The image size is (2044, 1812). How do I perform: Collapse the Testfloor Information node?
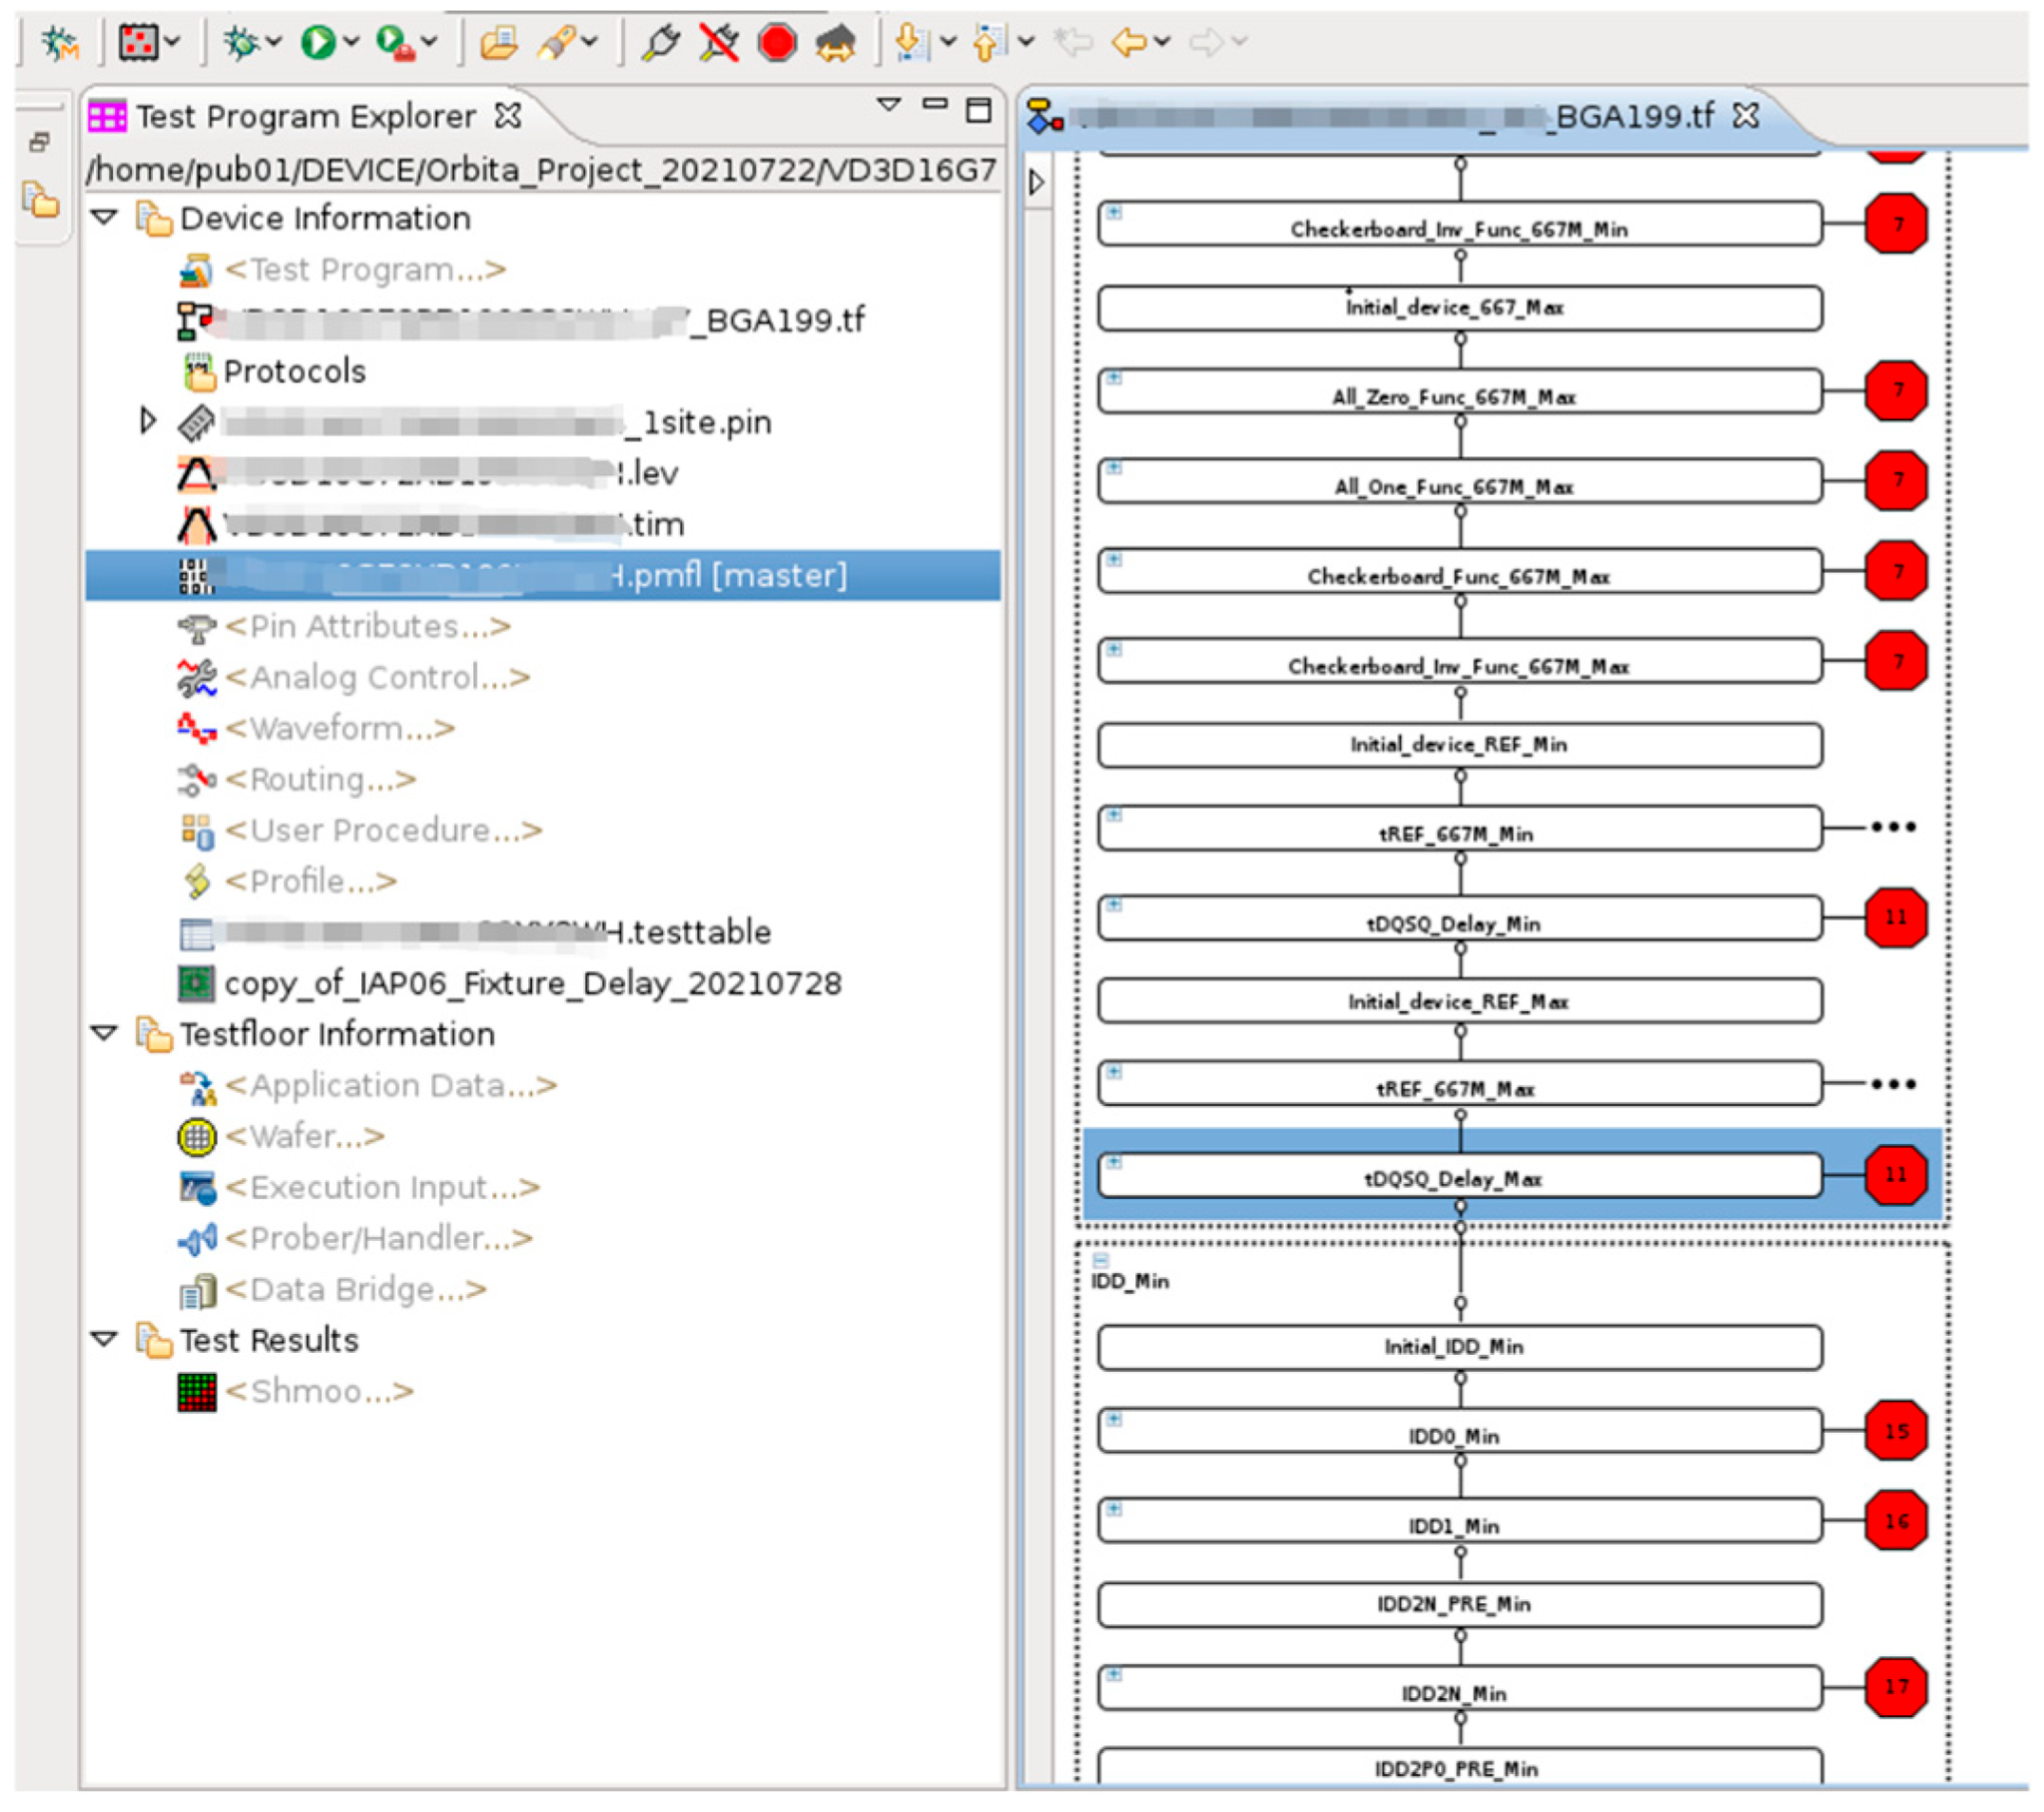104,1033
